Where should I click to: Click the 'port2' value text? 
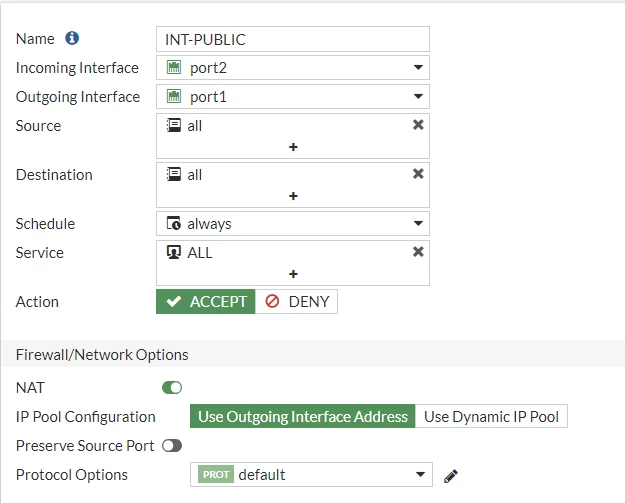(x=208, y=68)
